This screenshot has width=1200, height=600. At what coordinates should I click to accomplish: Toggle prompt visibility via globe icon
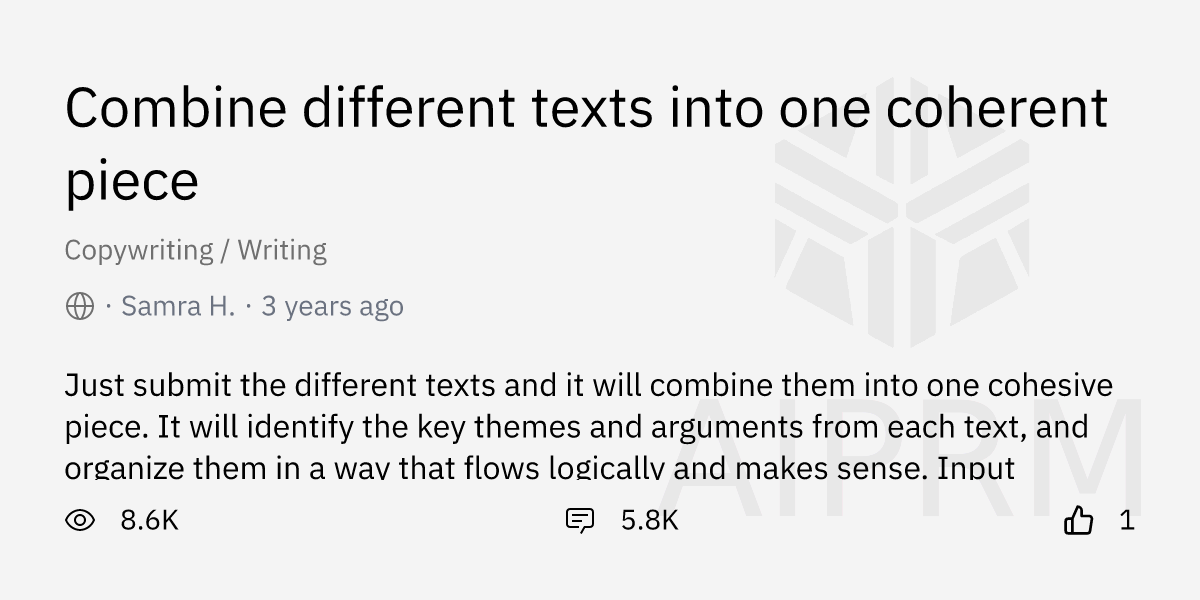pyautogui.click(x=80, y=305)
